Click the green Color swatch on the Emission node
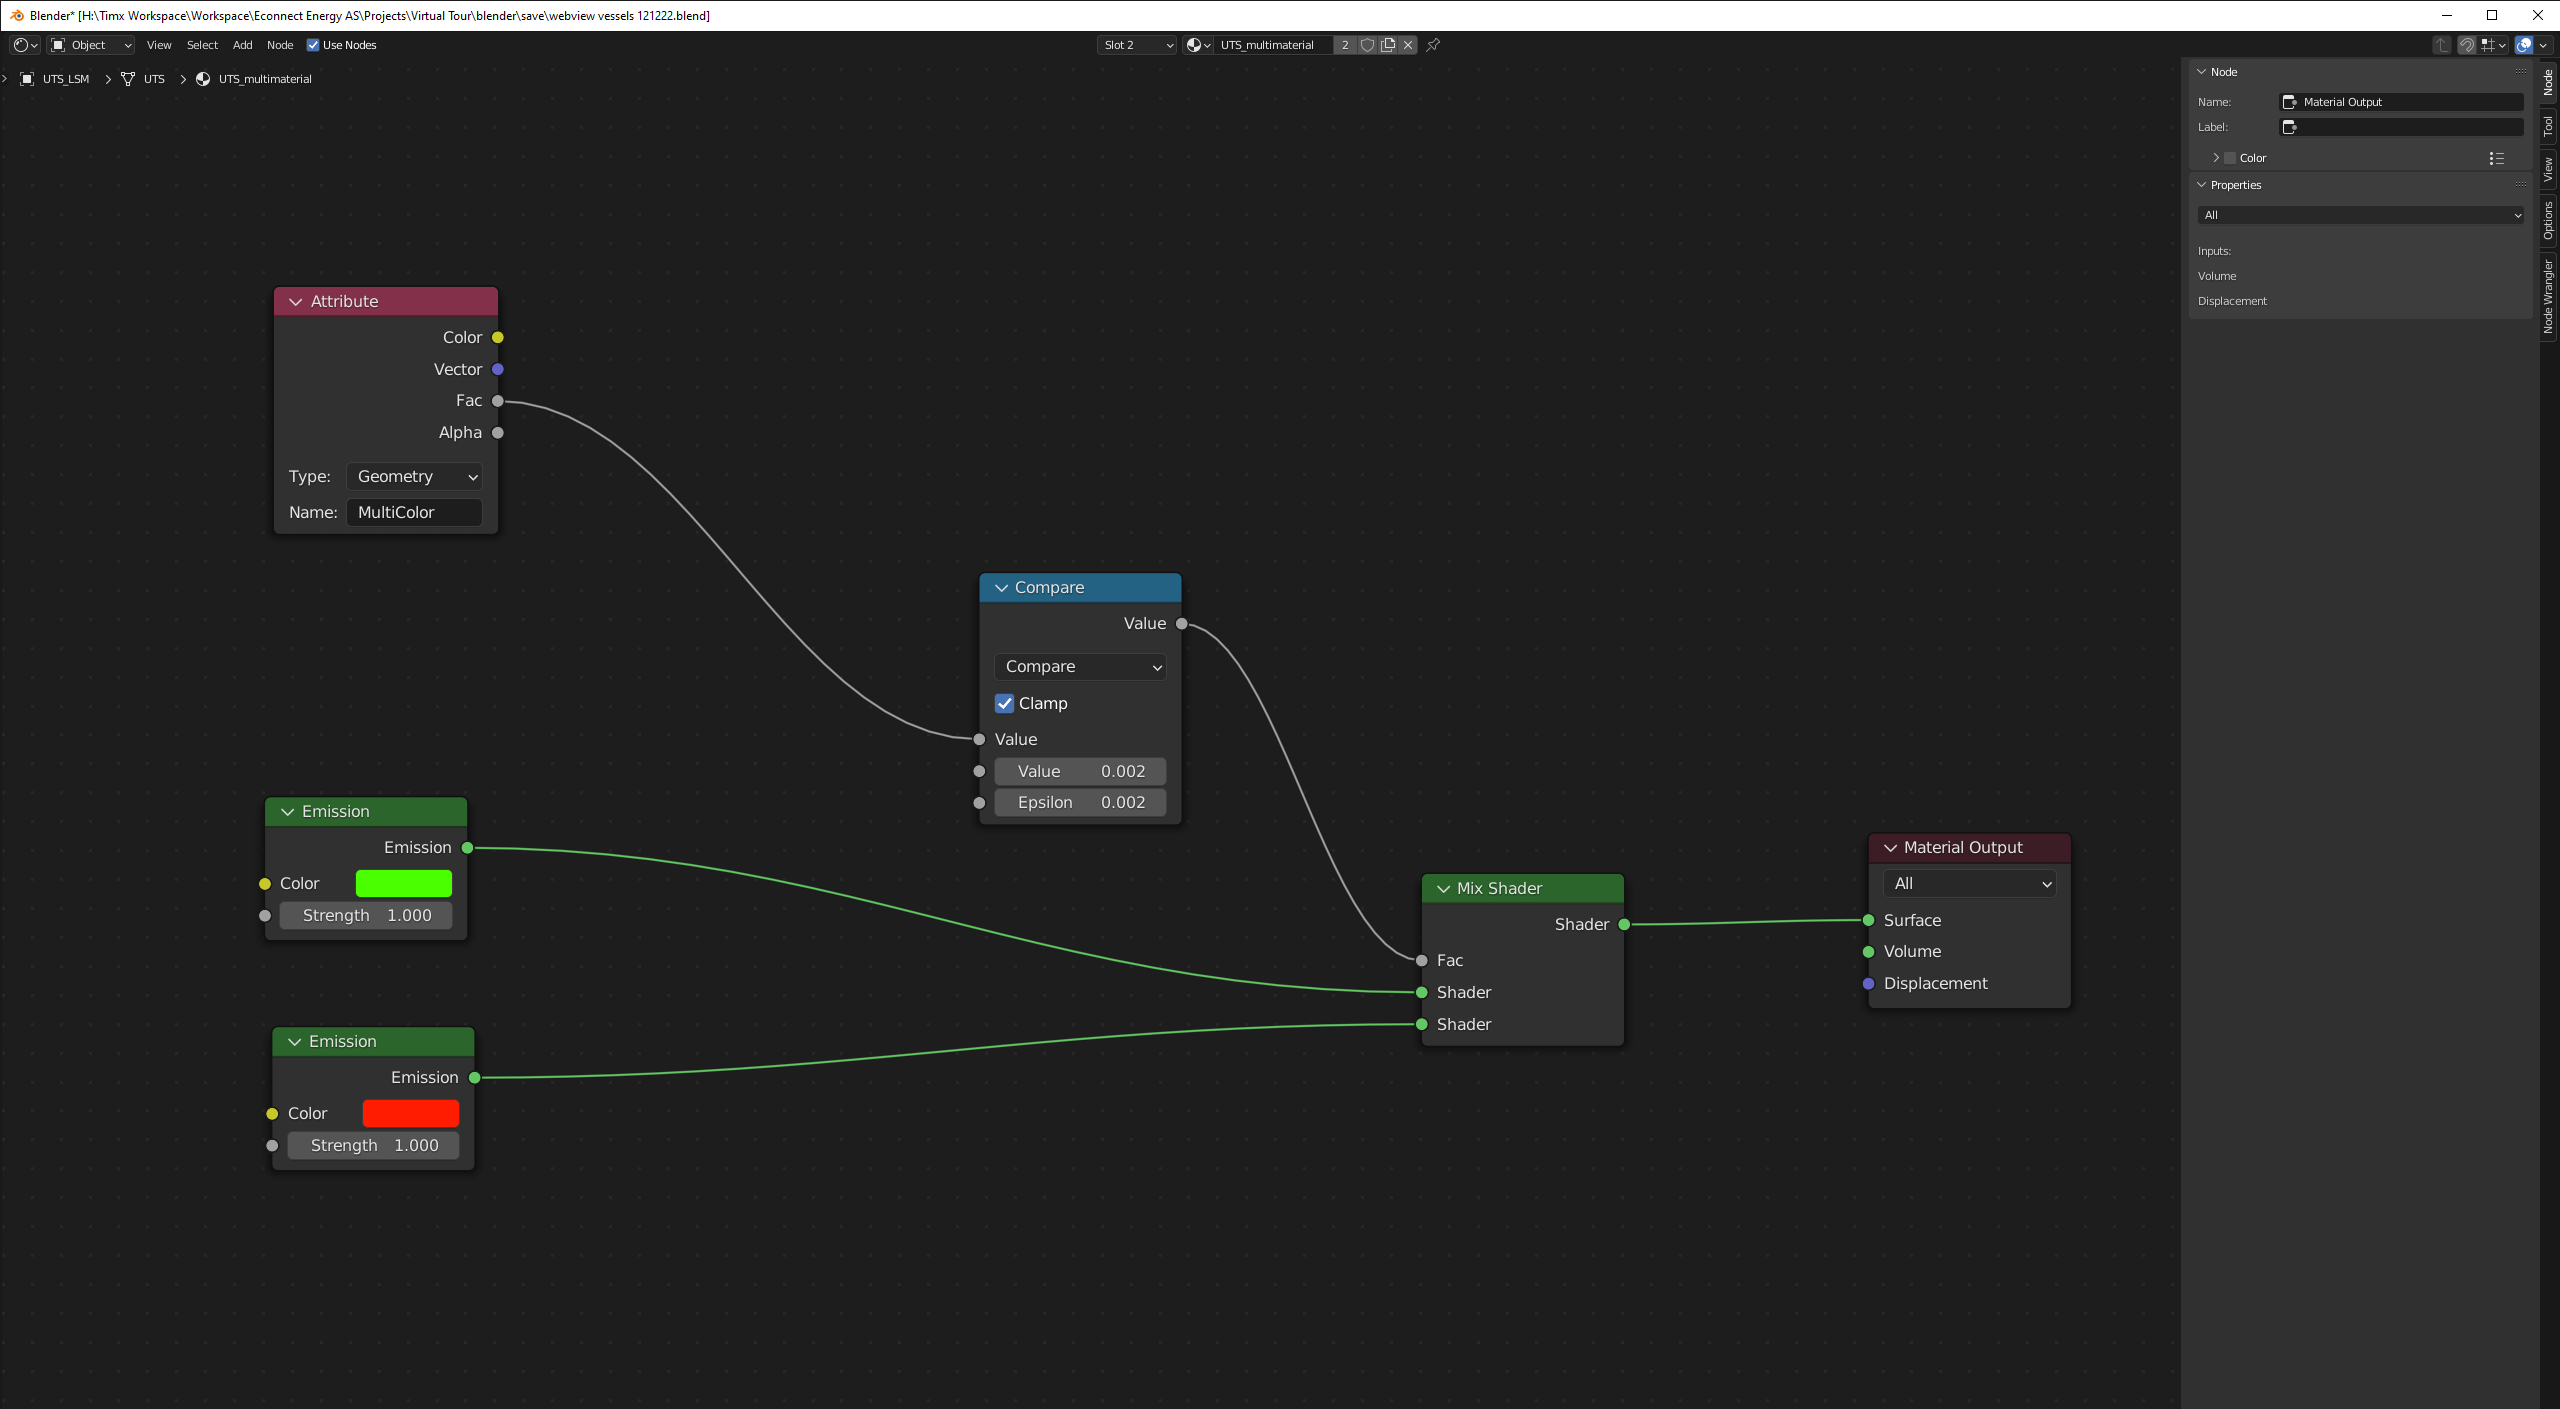This screenshot has width=2560, height=1409. coord(403,883)
